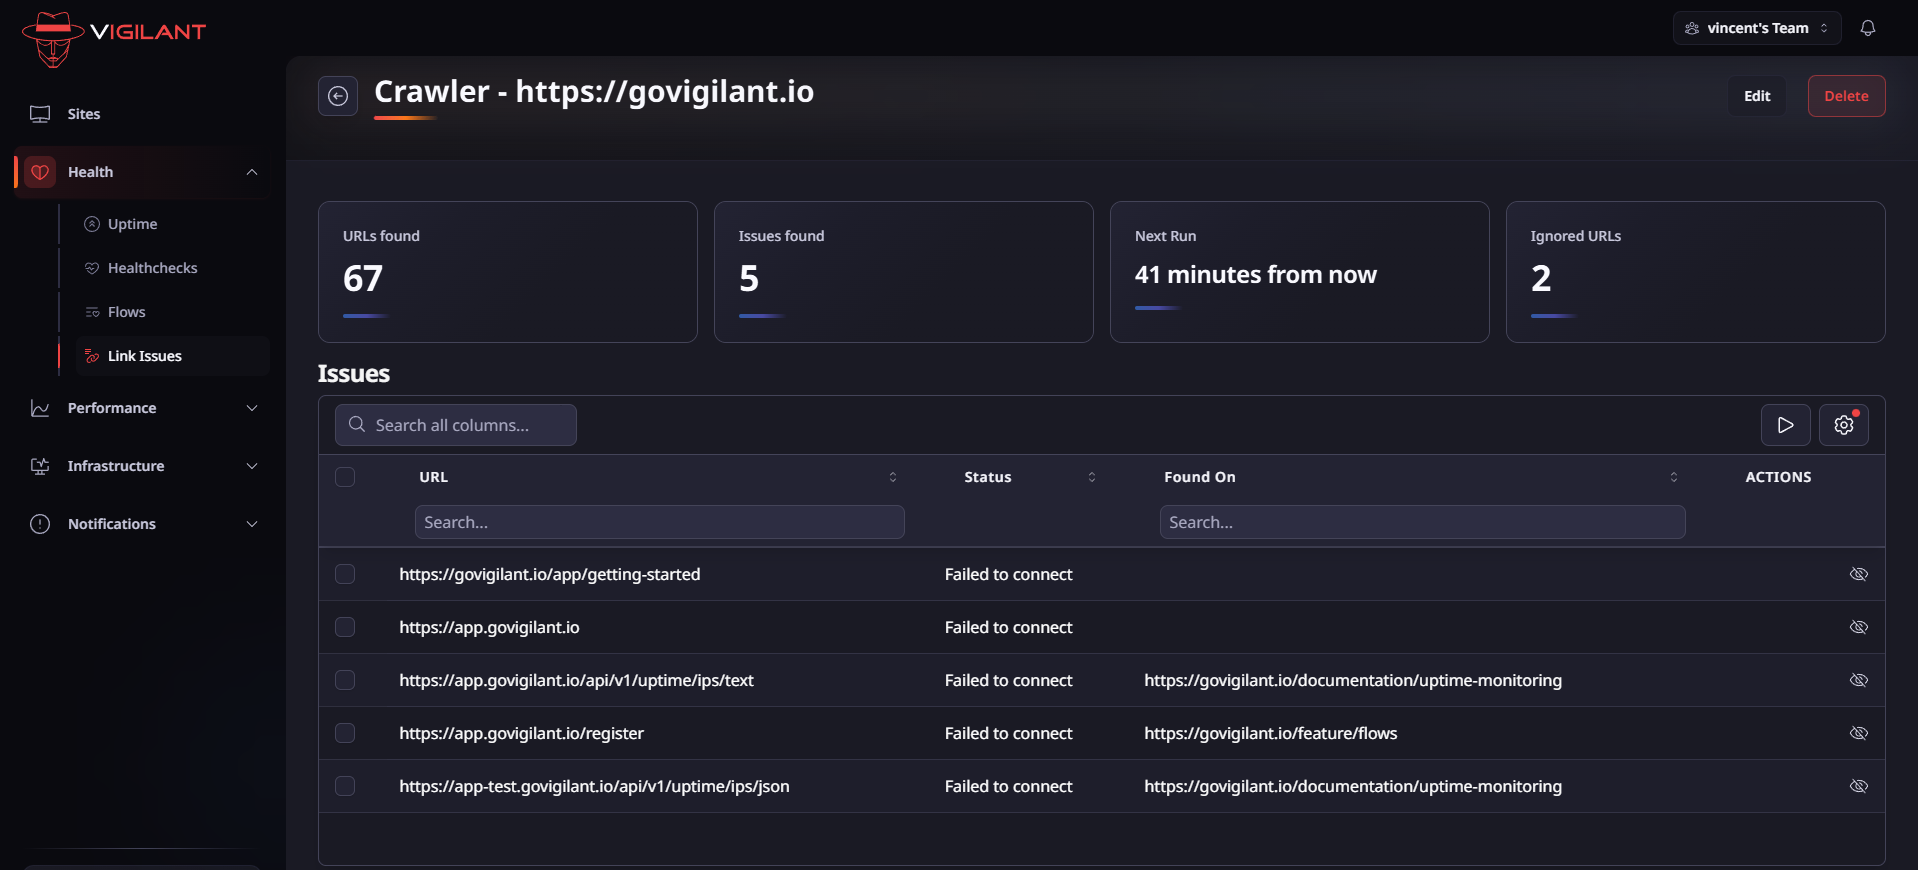Sort the Status column
Screen dimensions: 1918x870
click(x=1091, y=477)
